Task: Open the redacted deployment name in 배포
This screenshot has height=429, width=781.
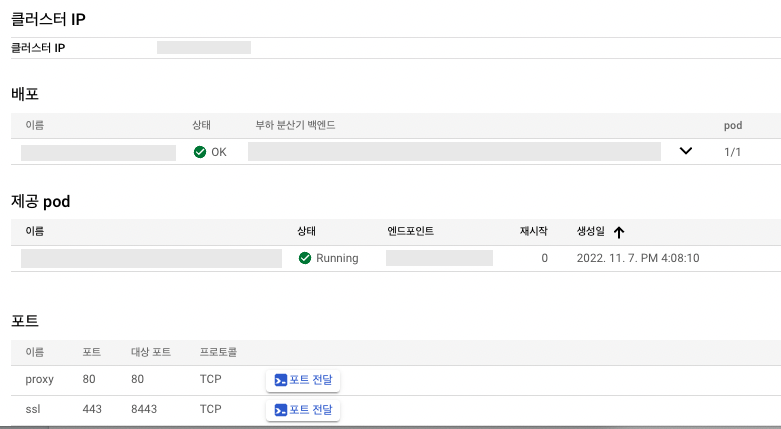Action: tap(98, 152)
